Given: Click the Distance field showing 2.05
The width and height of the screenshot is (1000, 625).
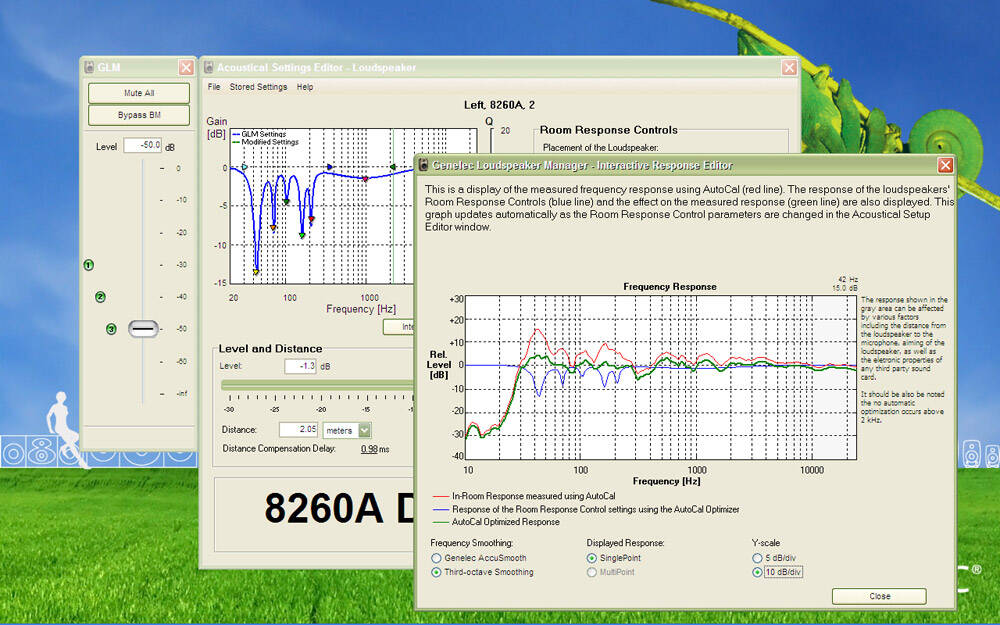Looking at the screenshot, I should (x=298, y=429).
